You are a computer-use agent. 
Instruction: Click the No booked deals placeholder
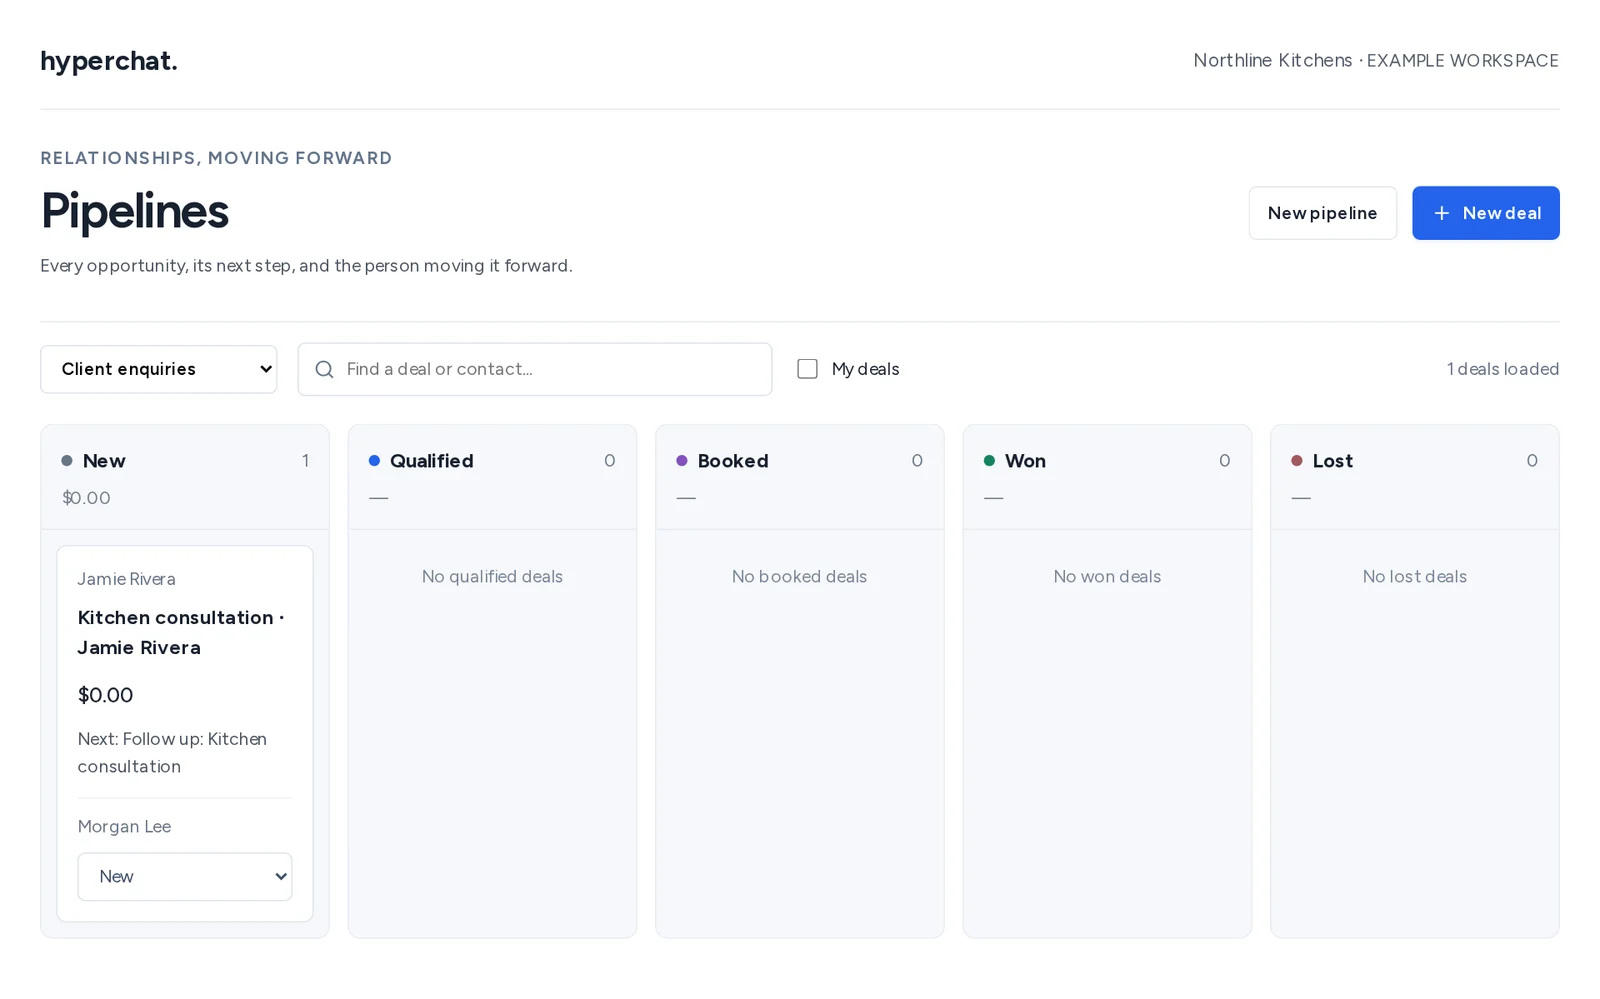pos(799,577)
